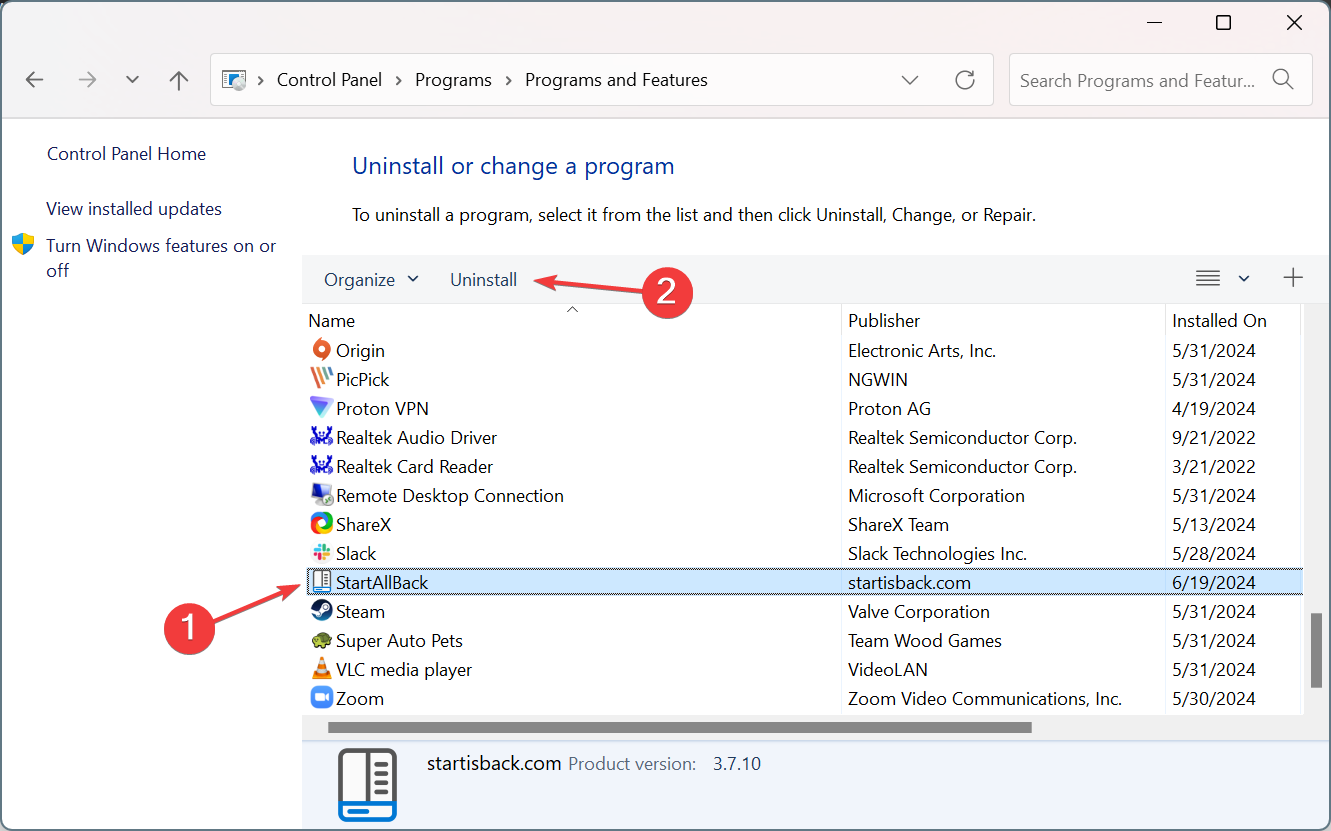
Task: Expand chevron after Programs breadcrumb
Action: (508, 80)
